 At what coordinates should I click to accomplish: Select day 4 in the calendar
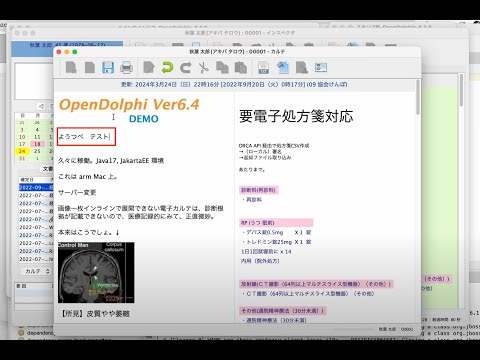(37, 130)
